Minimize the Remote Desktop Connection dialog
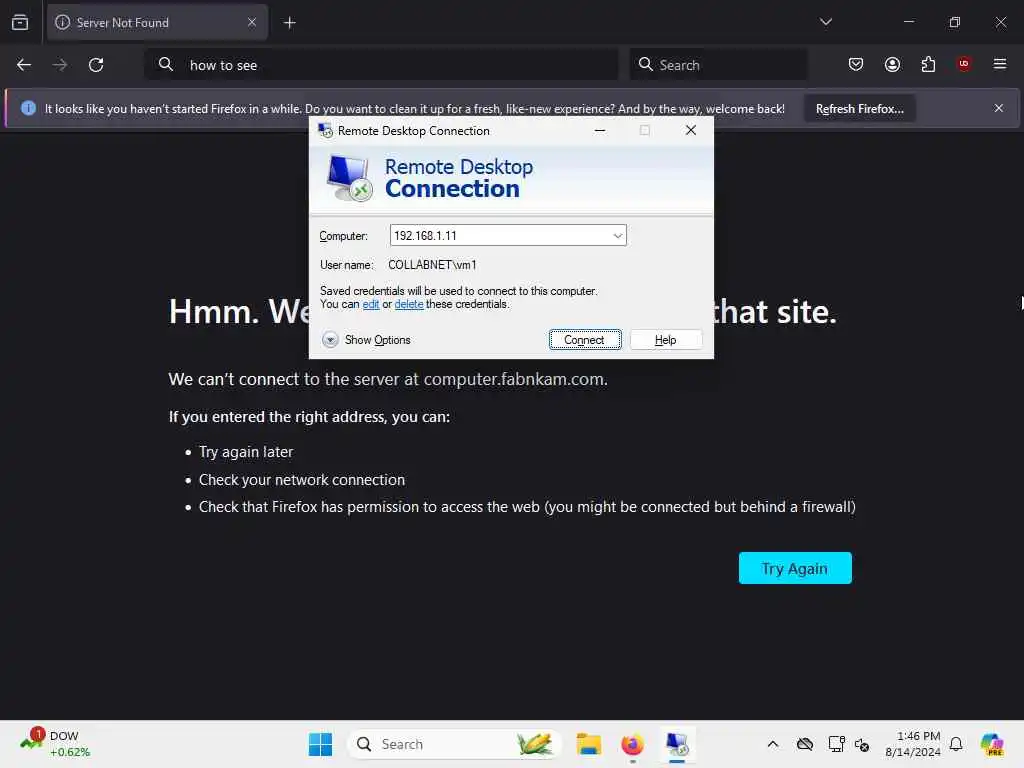 [600, 131]
